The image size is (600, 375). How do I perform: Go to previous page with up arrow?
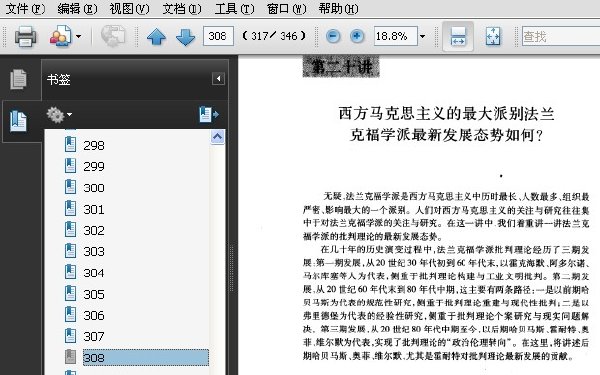coord(157,37)
